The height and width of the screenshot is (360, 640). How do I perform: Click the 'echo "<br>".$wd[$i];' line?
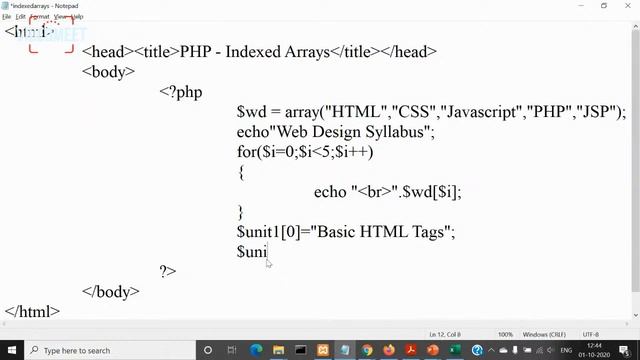coord(388,192)
